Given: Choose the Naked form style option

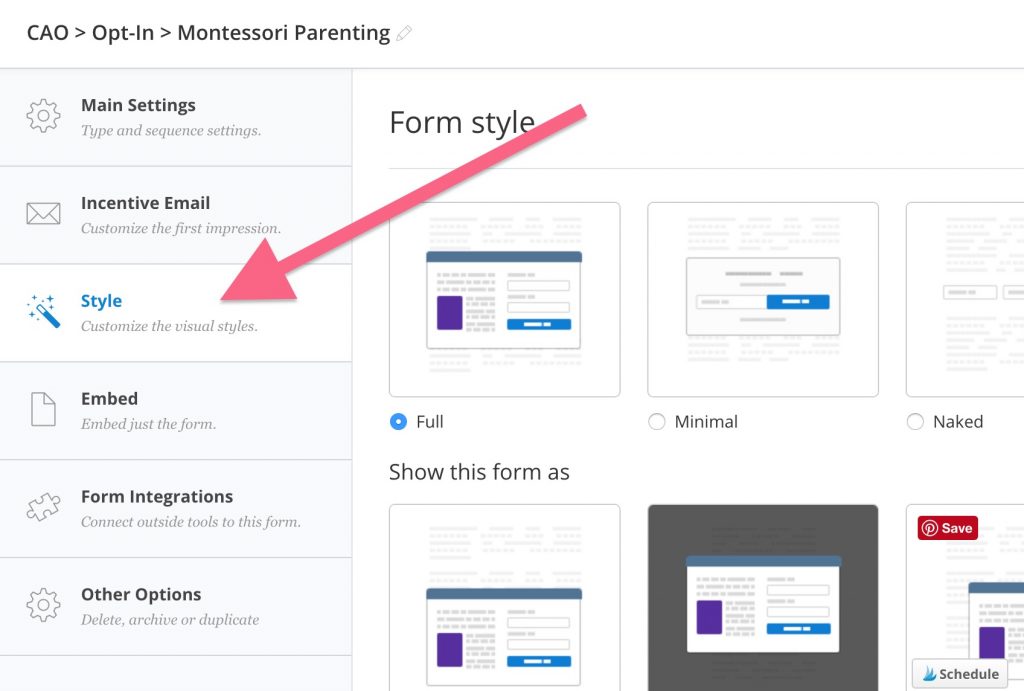Looking at the screenshot, I should click(x=916, y=422).
